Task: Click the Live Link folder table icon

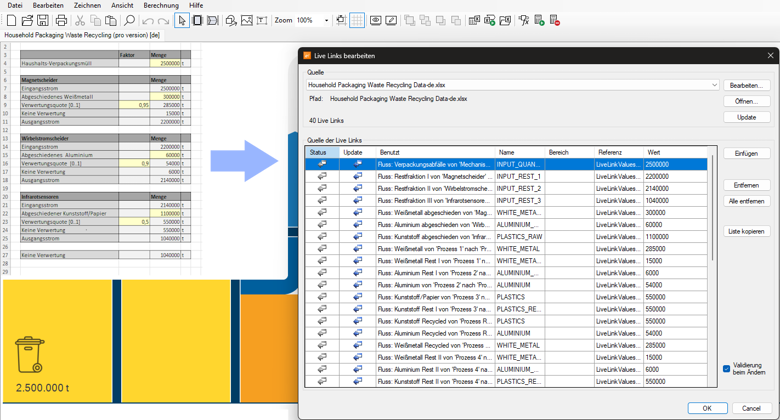Action: (x=505, y=20)
